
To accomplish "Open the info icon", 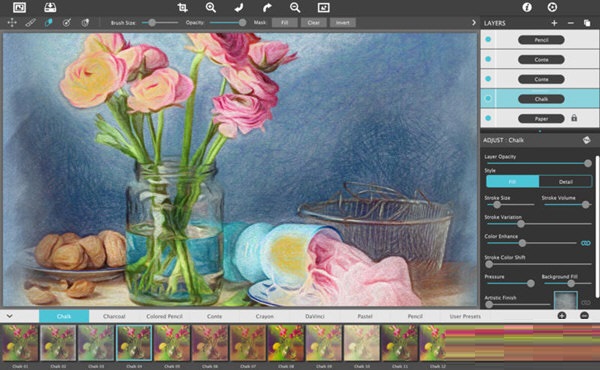I will point(527,7).
